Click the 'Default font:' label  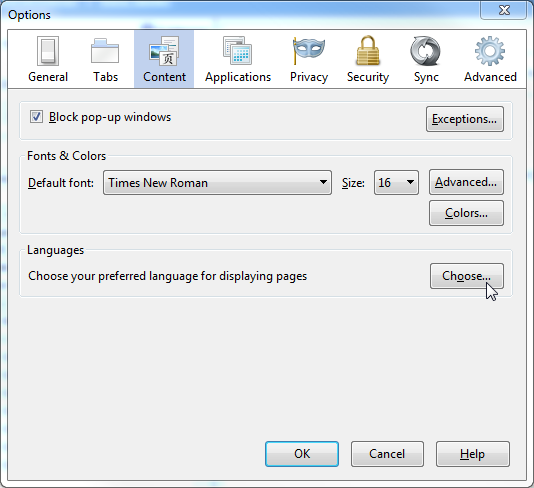pos(61,183)
